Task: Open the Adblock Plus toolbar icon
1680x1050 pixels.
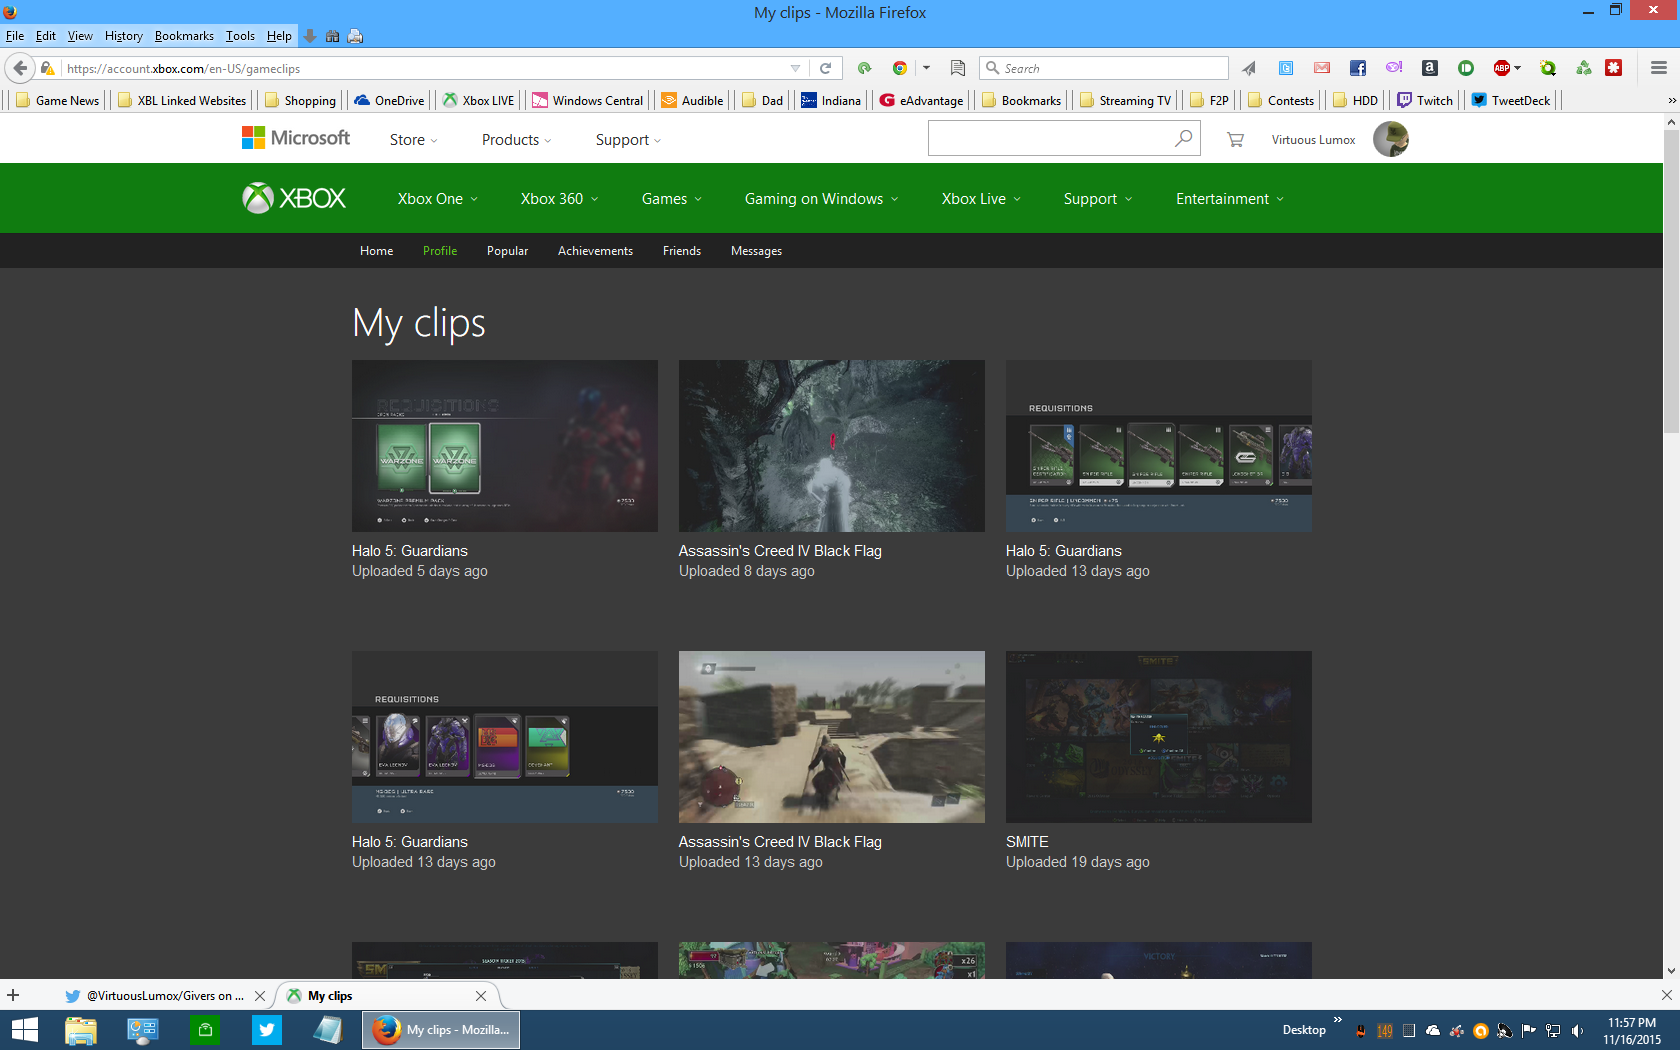Action: 1502,68
